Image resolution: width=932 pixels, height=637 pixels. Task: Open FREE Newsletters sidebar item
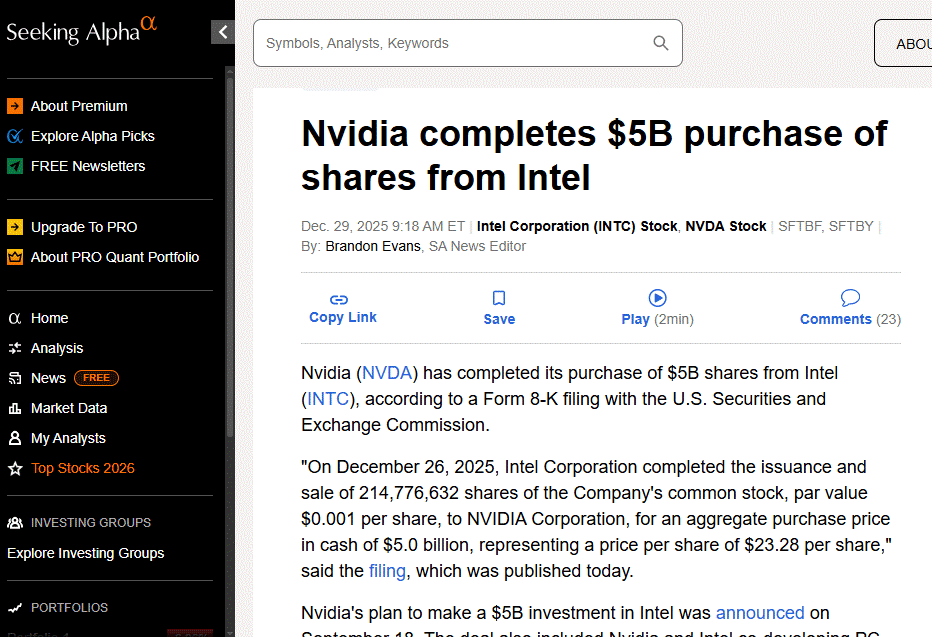point(87,166)
